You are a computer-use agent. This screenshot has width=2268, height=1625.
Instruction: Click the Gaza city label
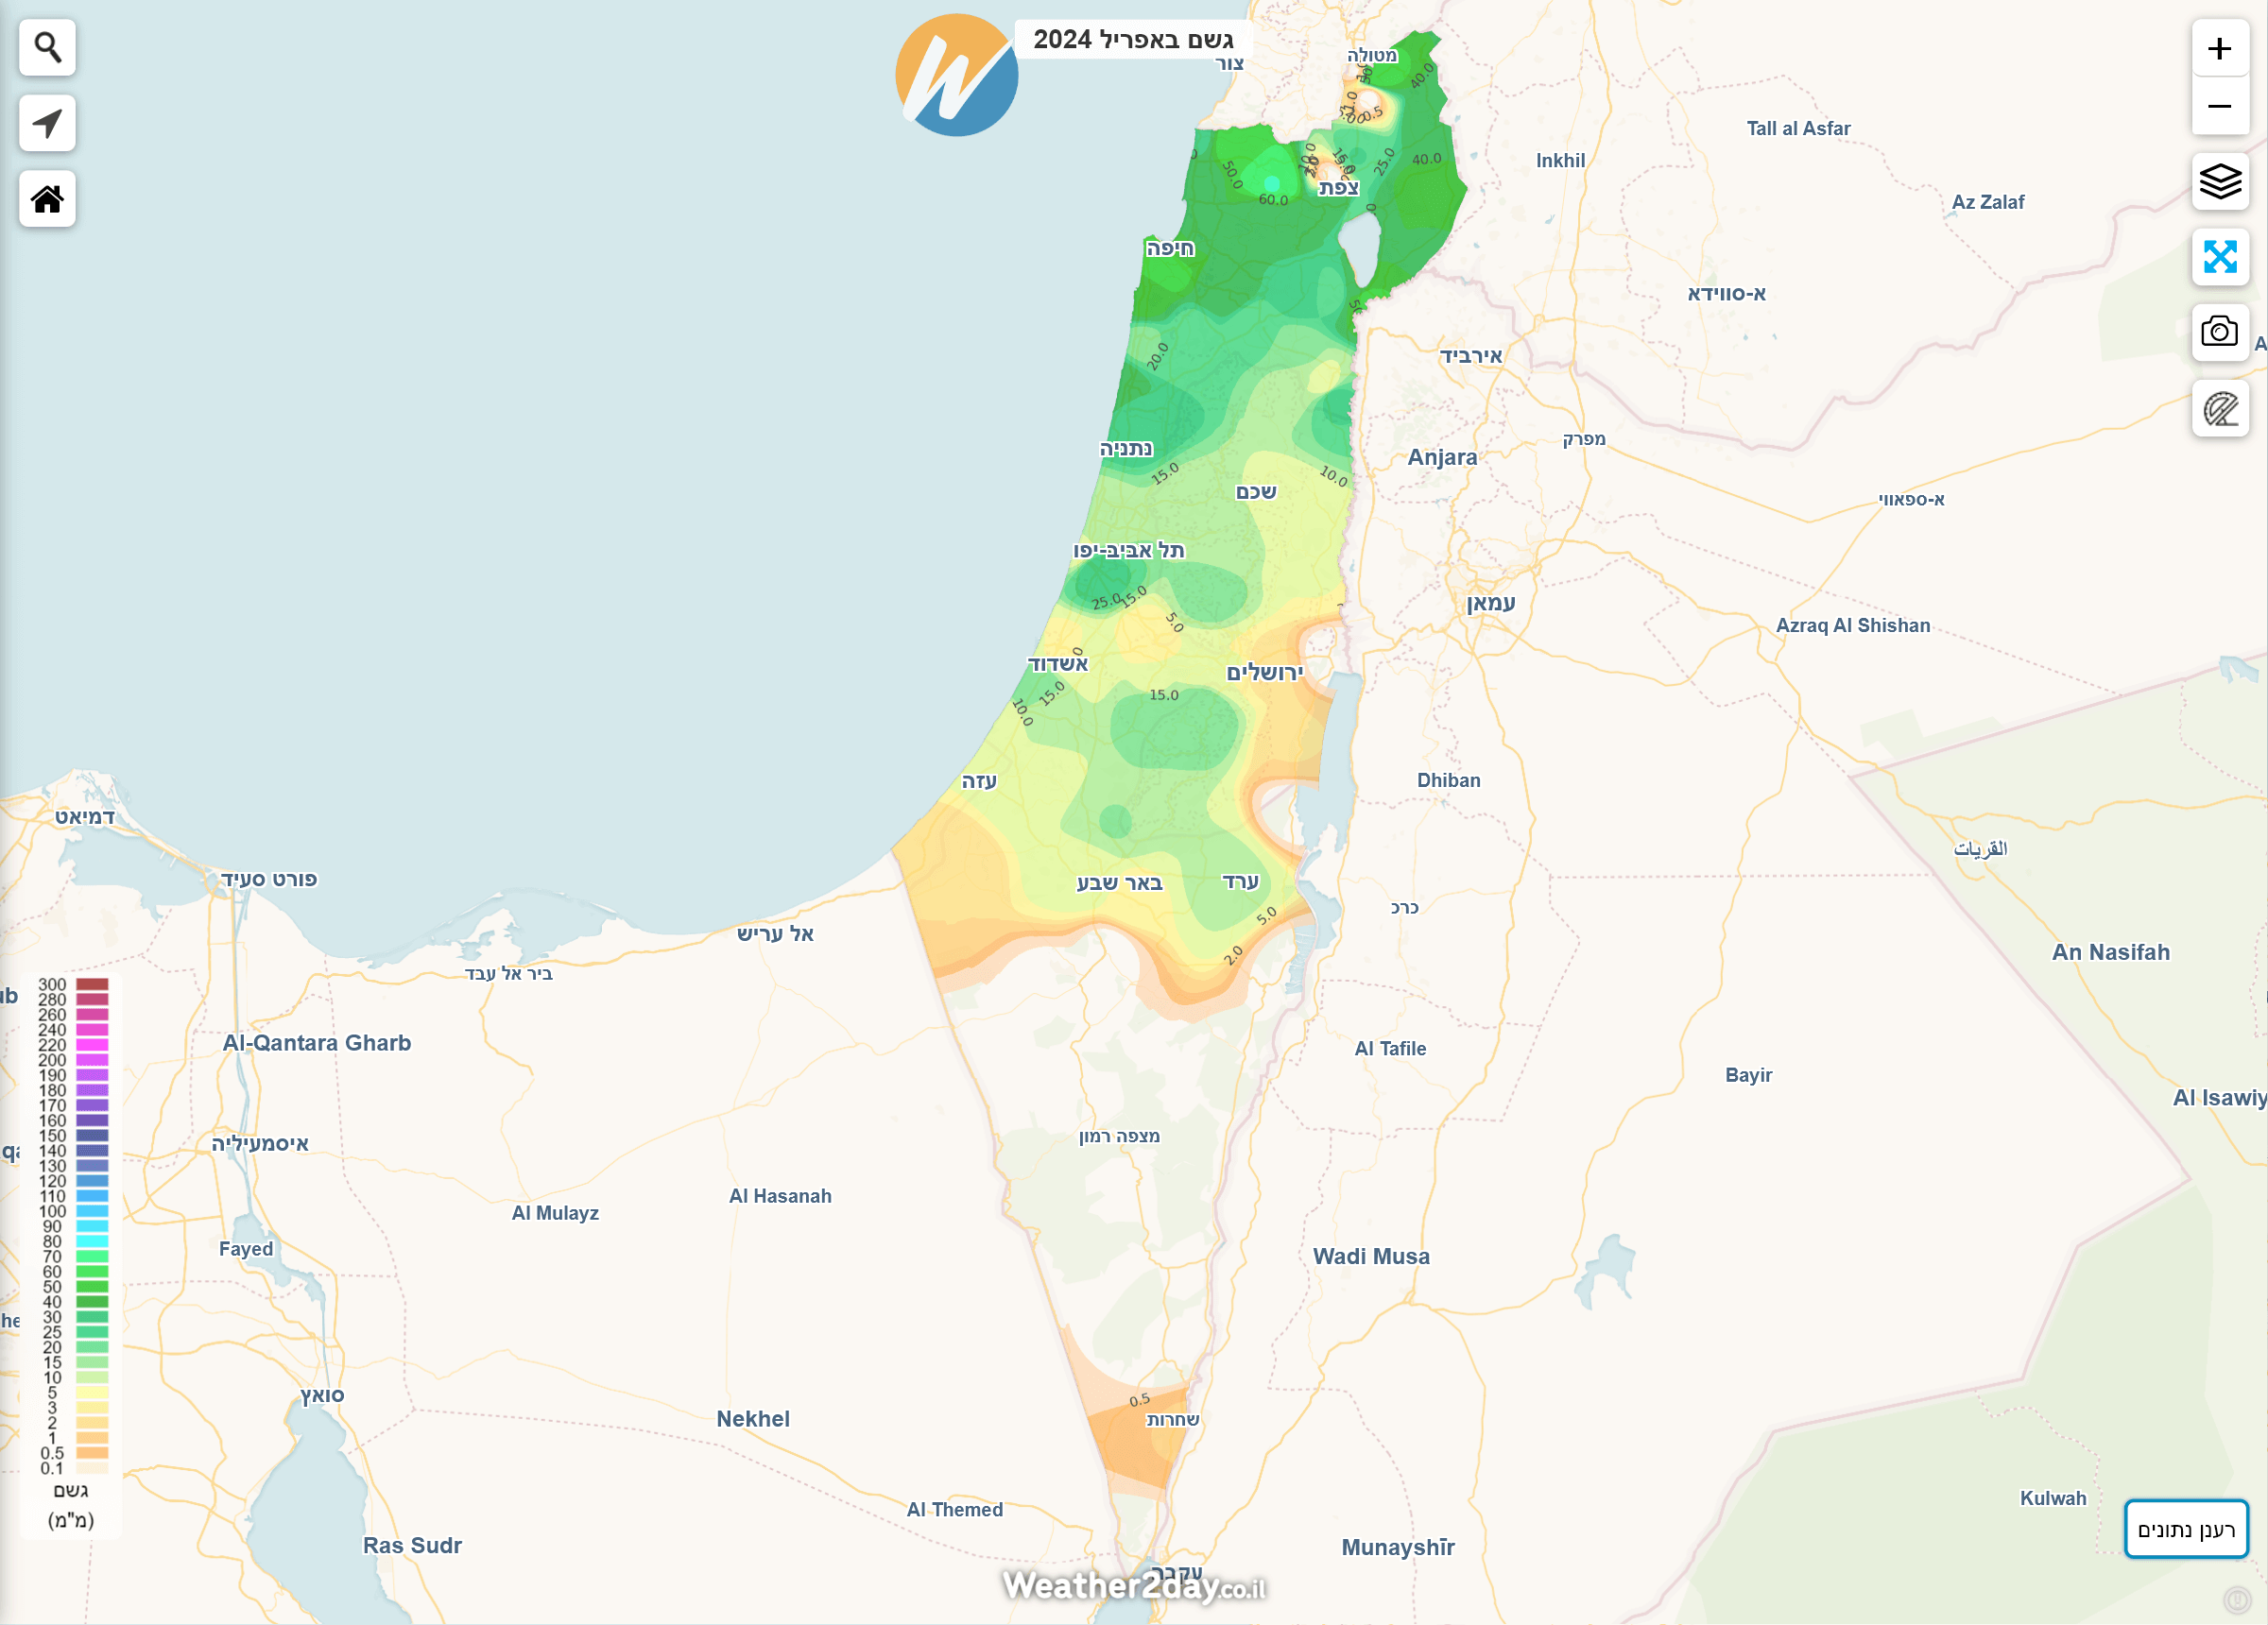click(979, 781)
